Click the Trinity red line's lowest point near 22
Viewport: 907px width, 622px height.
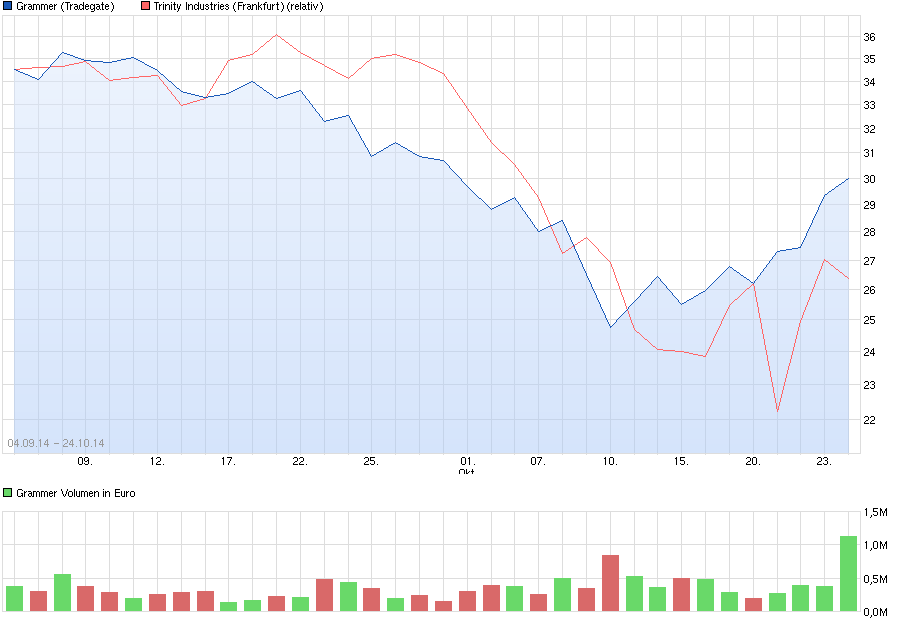click(x=777, y=411)
